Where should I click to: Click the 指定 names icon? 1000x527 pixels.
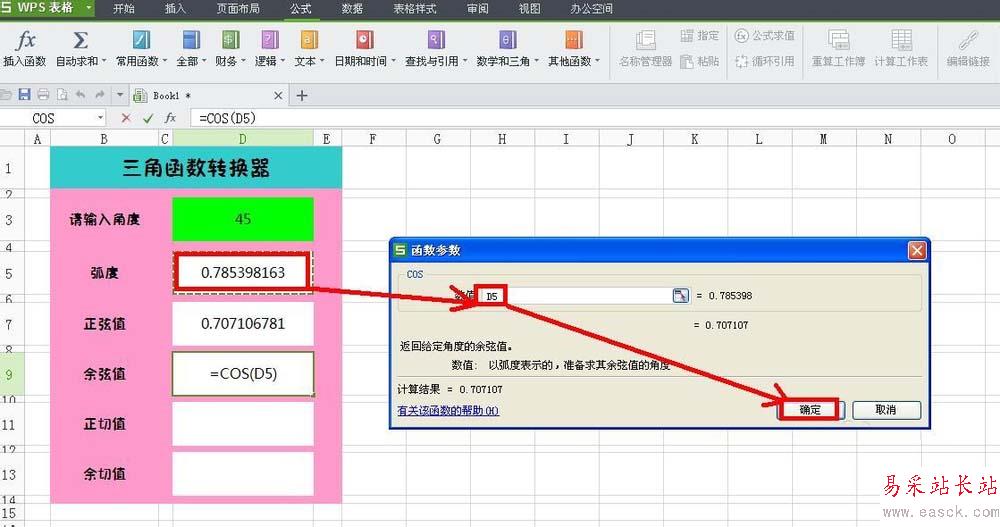[687, 36]
